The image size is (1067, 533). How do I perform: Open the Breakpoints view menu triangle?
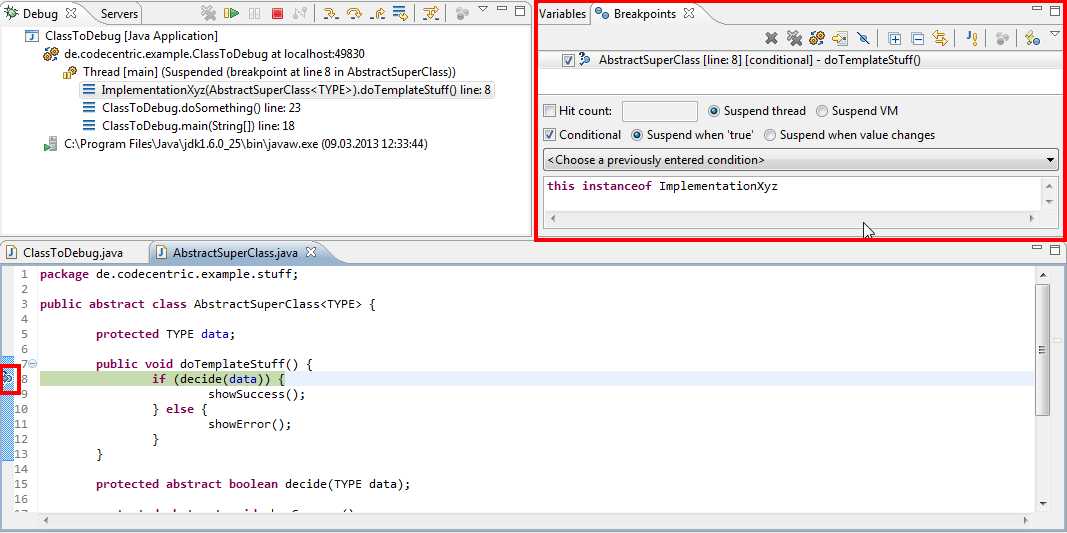[x=1055, y=33]
